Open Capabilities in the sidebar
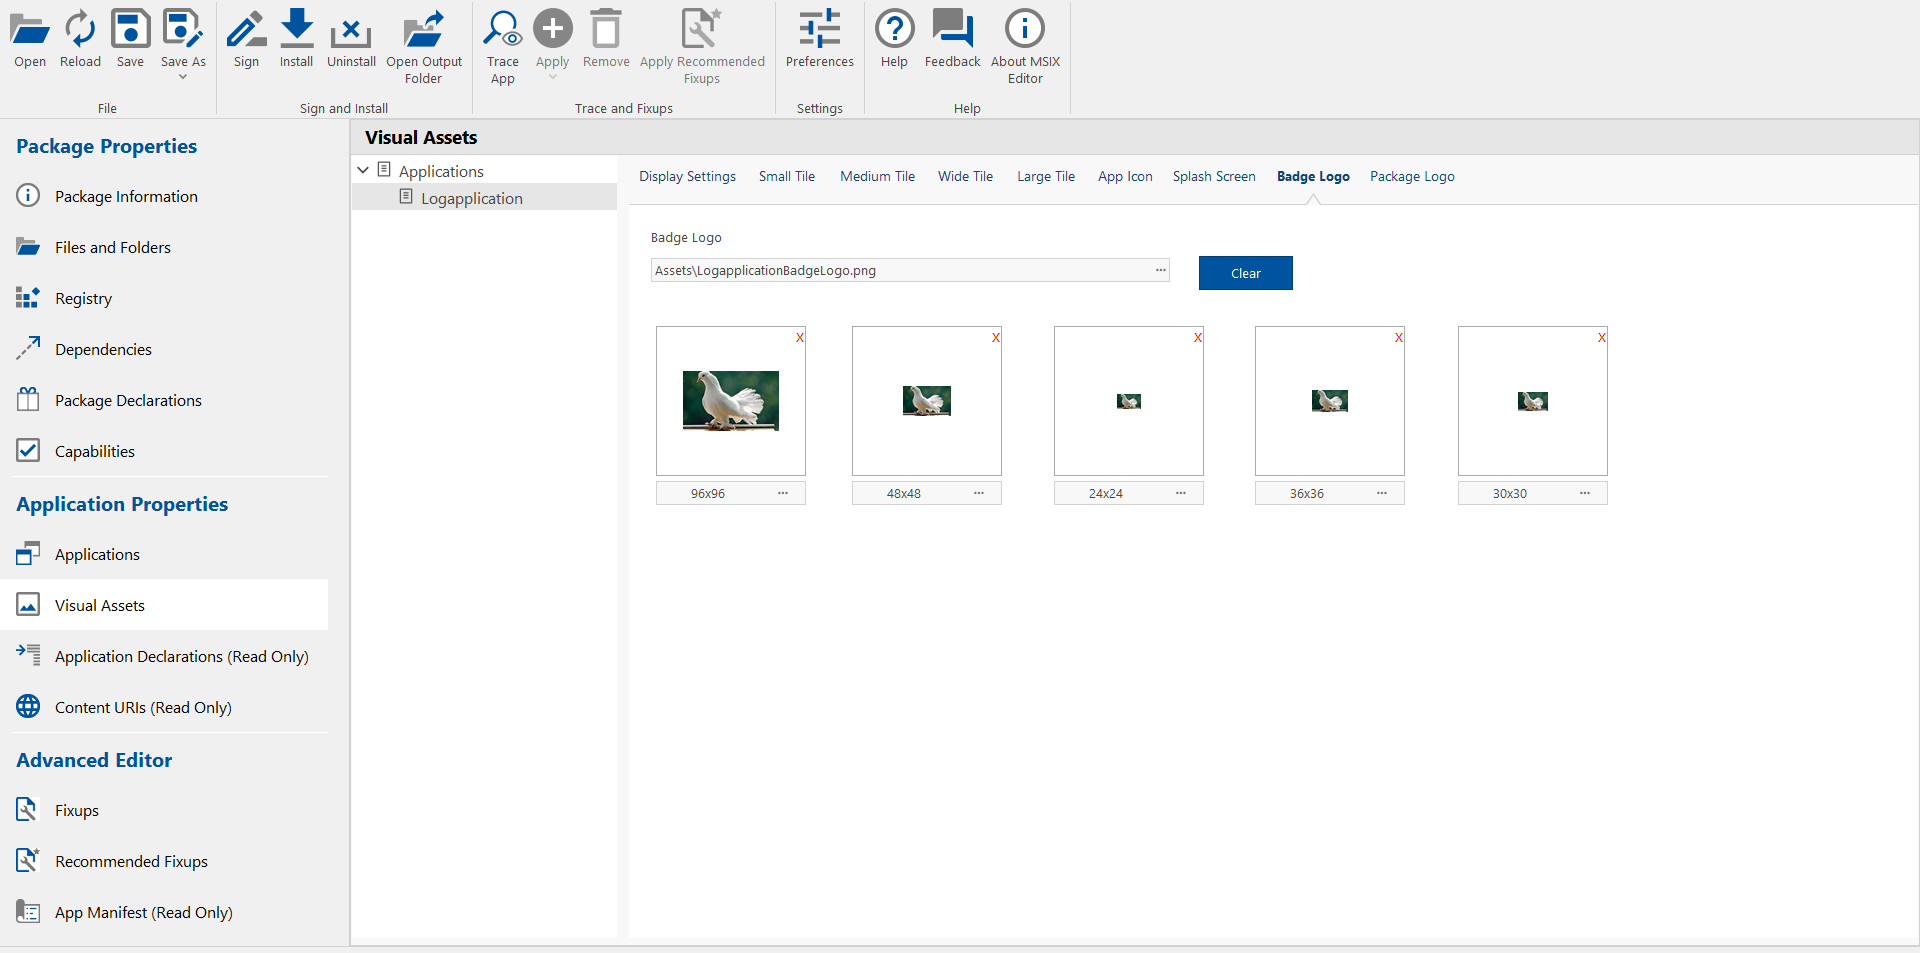Screen dimensions: 1920x953 (x=95, y=452)
